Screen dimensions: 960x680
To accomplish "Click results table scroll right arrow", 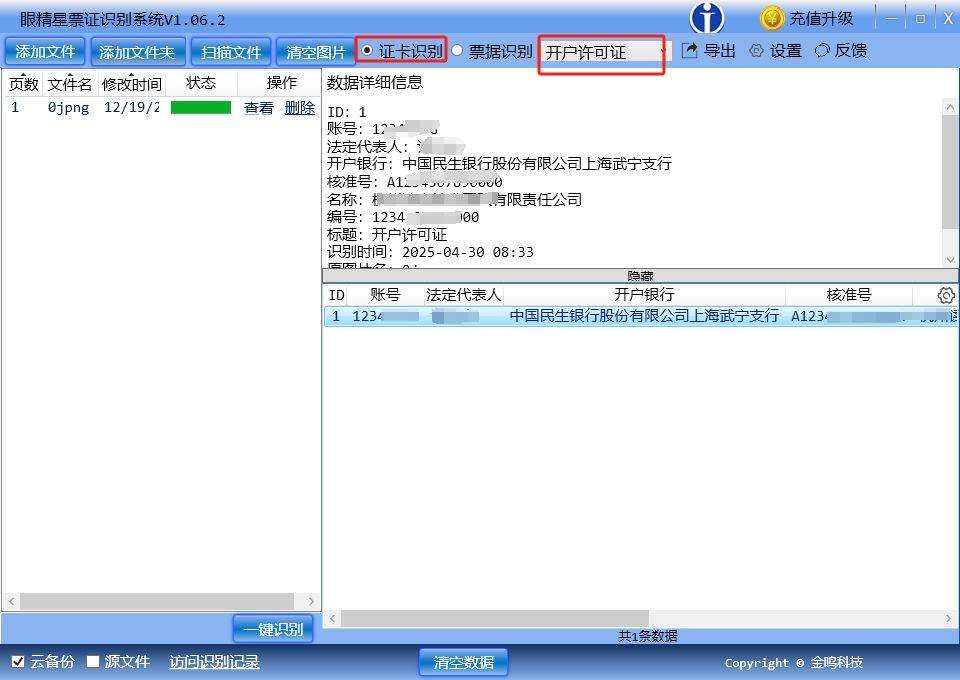I will pos(948,618).
